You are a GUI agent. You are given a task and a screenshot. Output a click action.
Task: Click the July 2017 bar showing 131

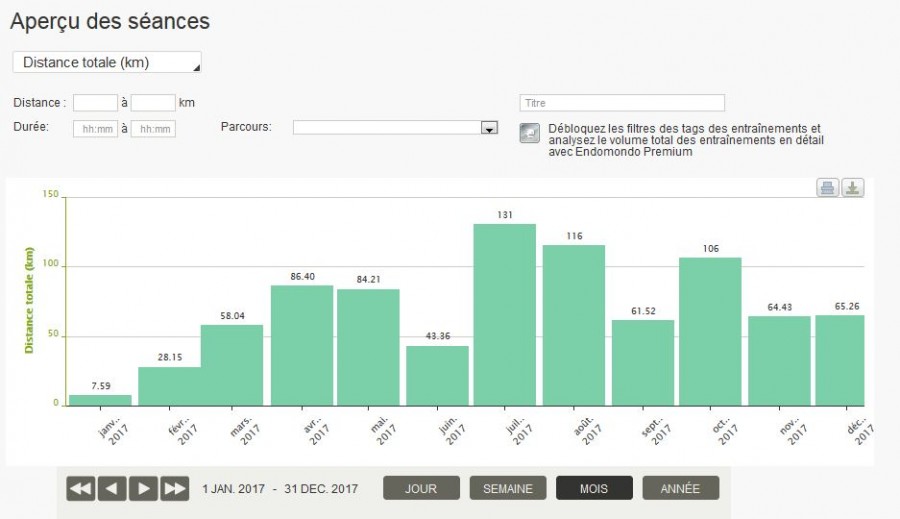pos(505,314)
